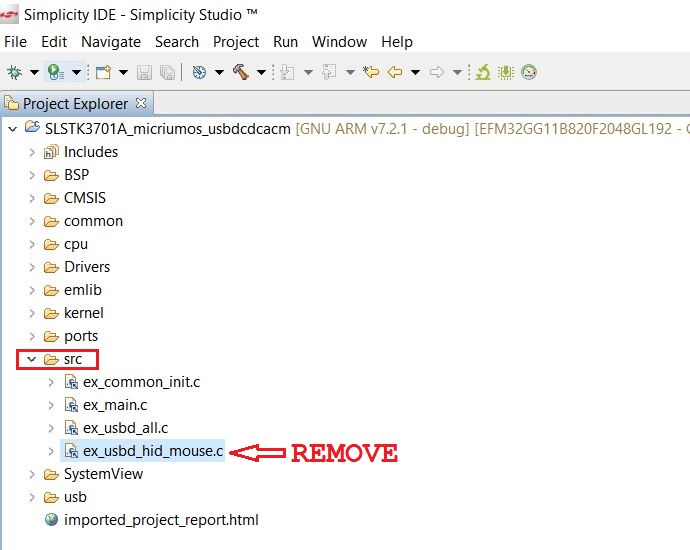This screenshot has width=690, height=550.
Task: Open the Next Annotation dropdown arrow
Action: tap(308, 72)
